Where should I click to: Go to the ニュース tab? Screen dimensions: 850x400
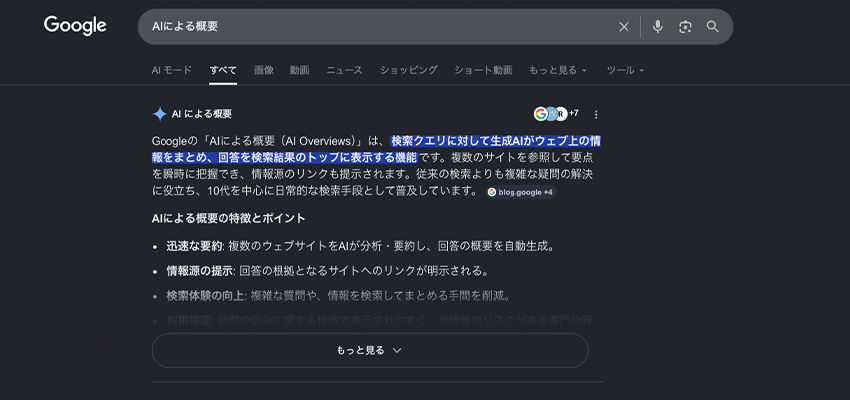[x=344, y=70]
